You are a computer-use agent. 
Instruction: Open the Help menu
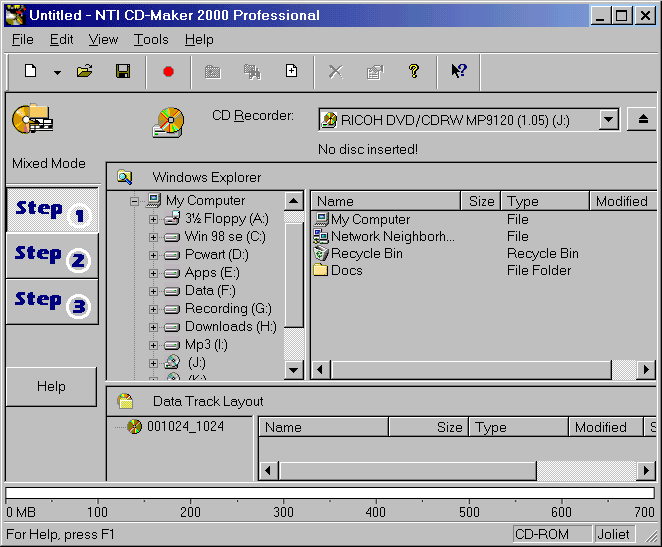(x=199, y=40)
